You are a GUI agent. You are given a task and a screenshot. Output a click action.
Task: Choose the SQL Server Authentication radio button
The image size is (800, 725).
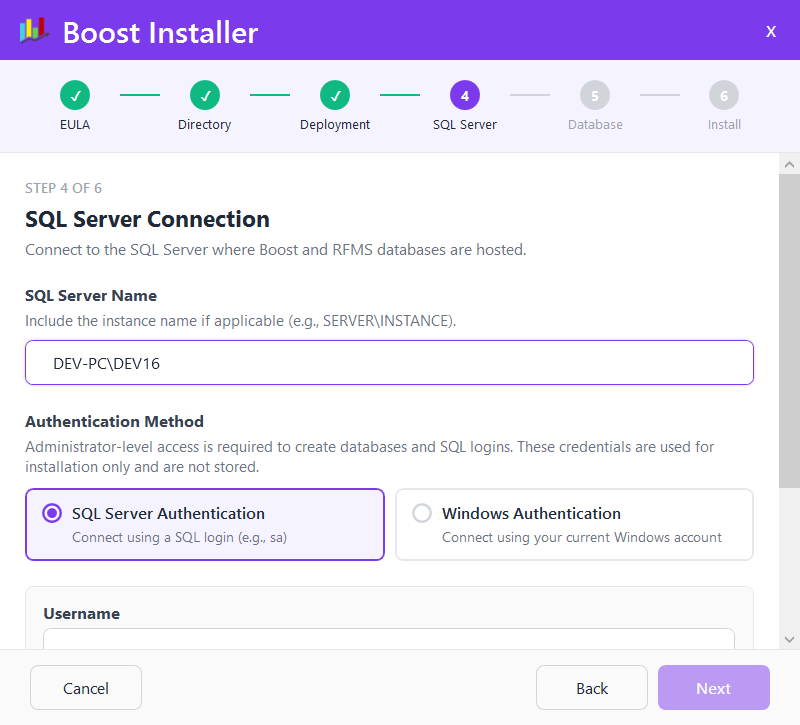[52, 513]
